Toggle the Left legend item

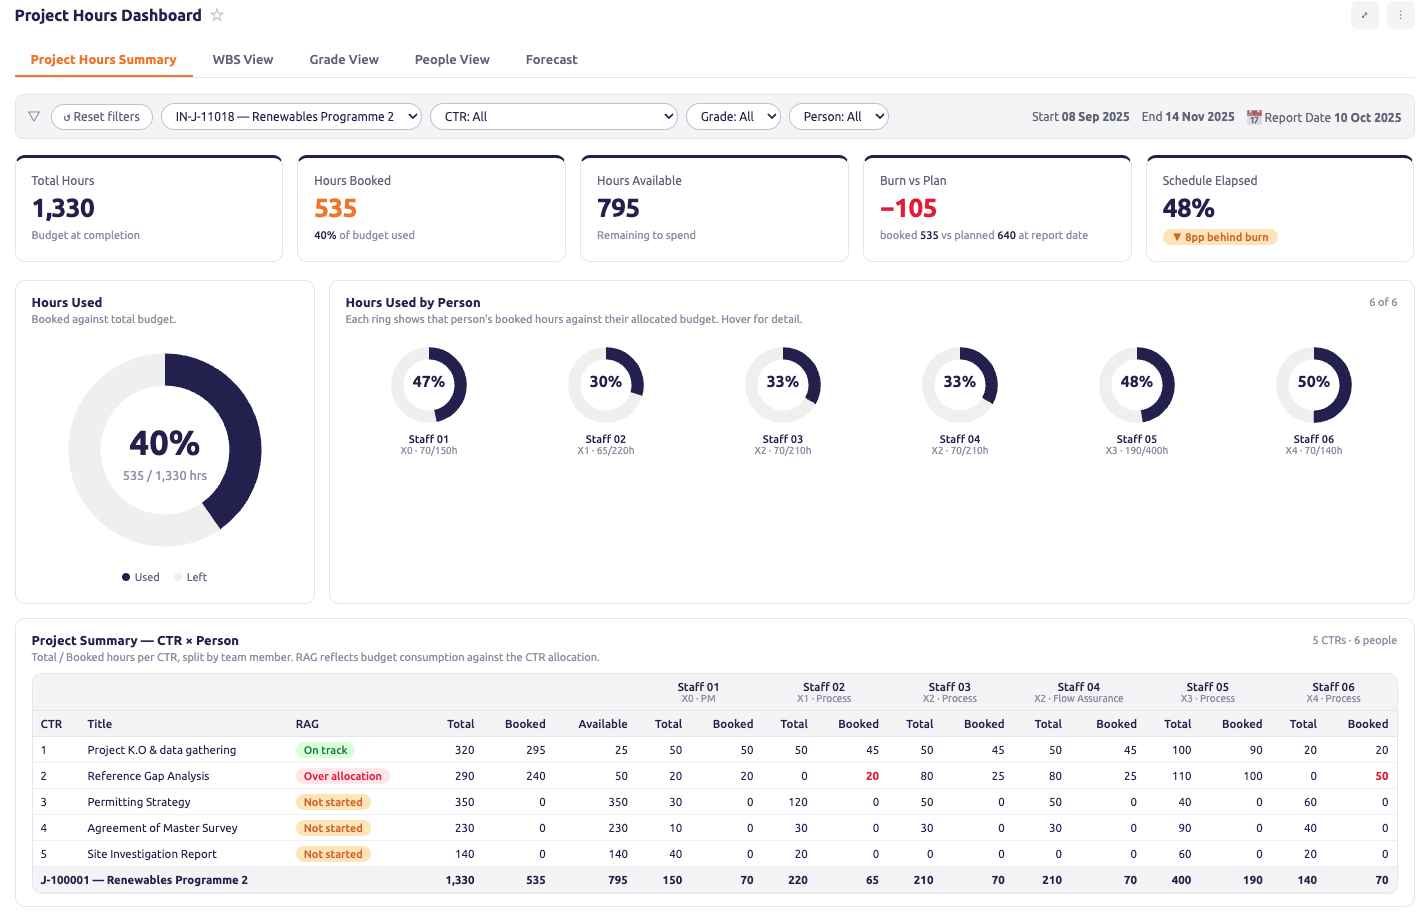point(191,577)
